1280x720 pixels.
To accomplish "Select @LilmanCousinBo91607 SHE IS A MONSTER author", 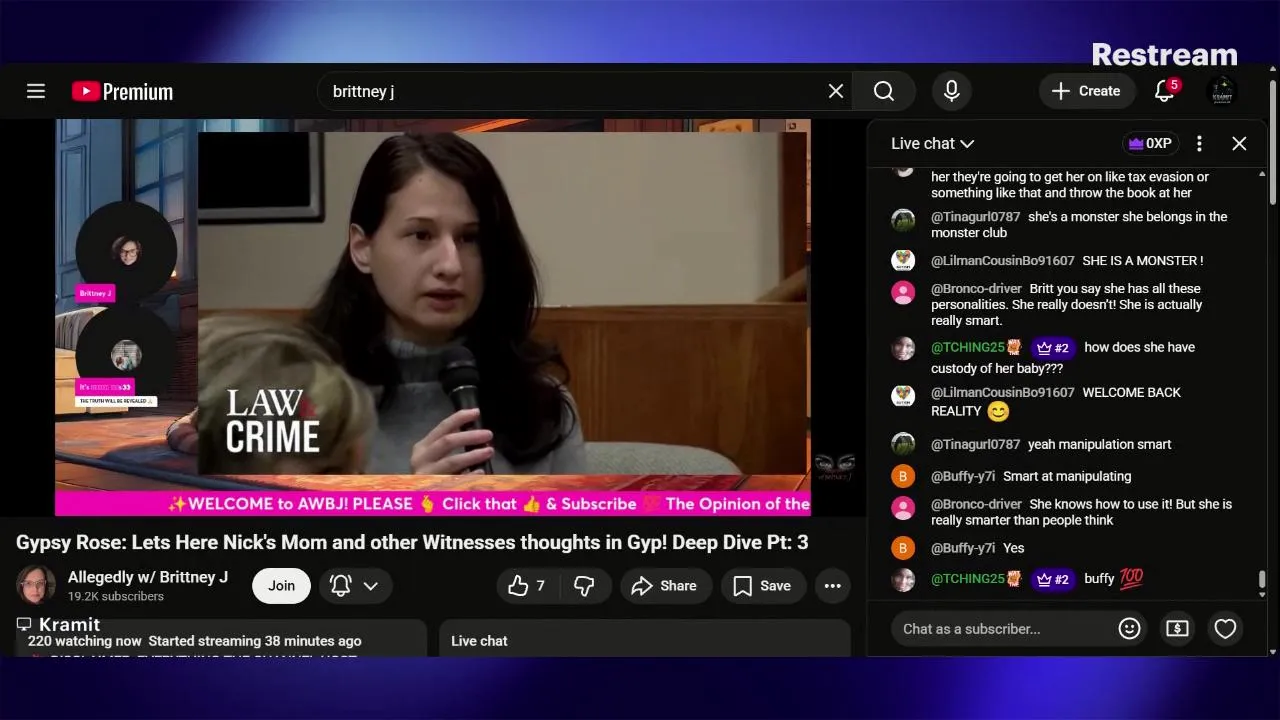I will (x=1002, y=261).
